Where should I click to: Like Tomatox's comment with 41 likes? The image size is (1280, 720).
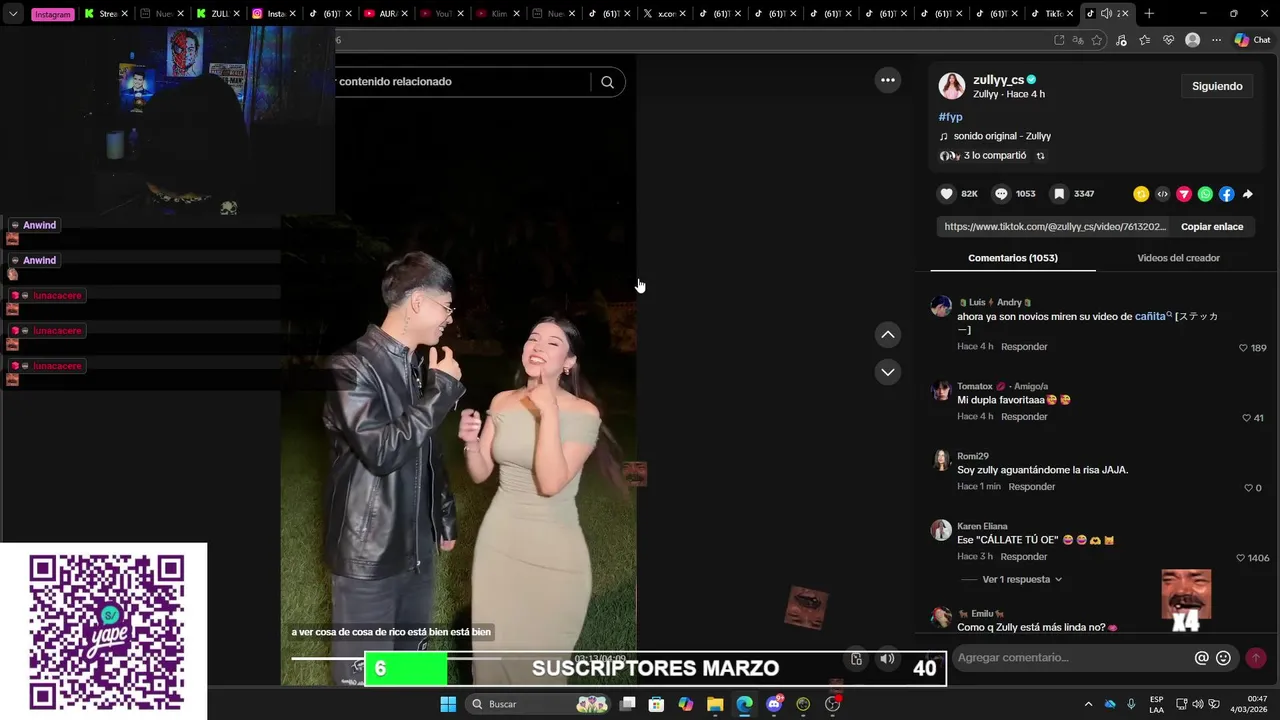pos(1247,418)
